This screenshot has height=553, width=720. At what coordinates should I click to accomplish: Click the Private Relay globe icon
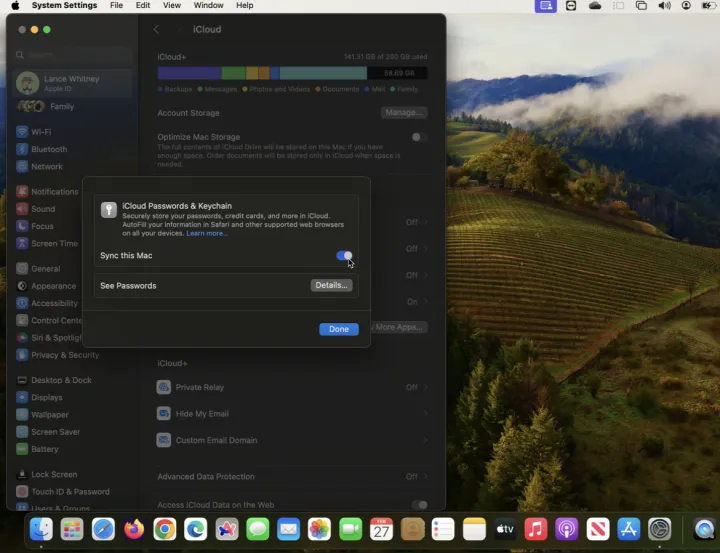(x=164, y=387)
